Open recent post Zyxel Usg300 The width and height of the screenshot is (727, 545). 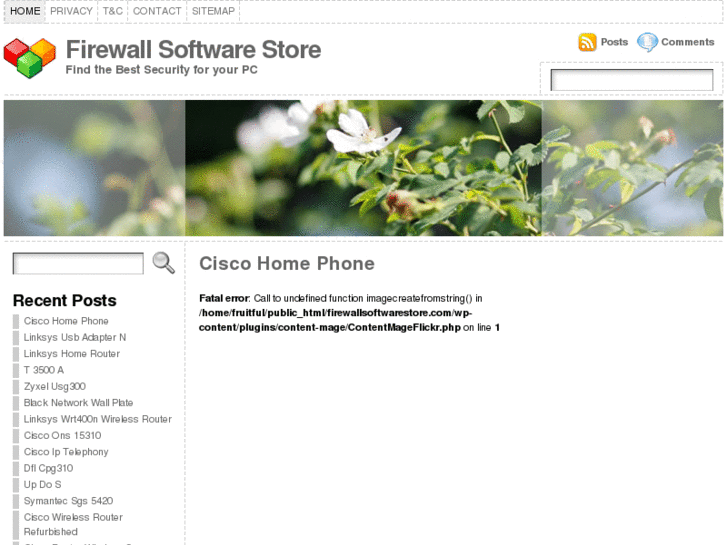click(x=55, y=386)
